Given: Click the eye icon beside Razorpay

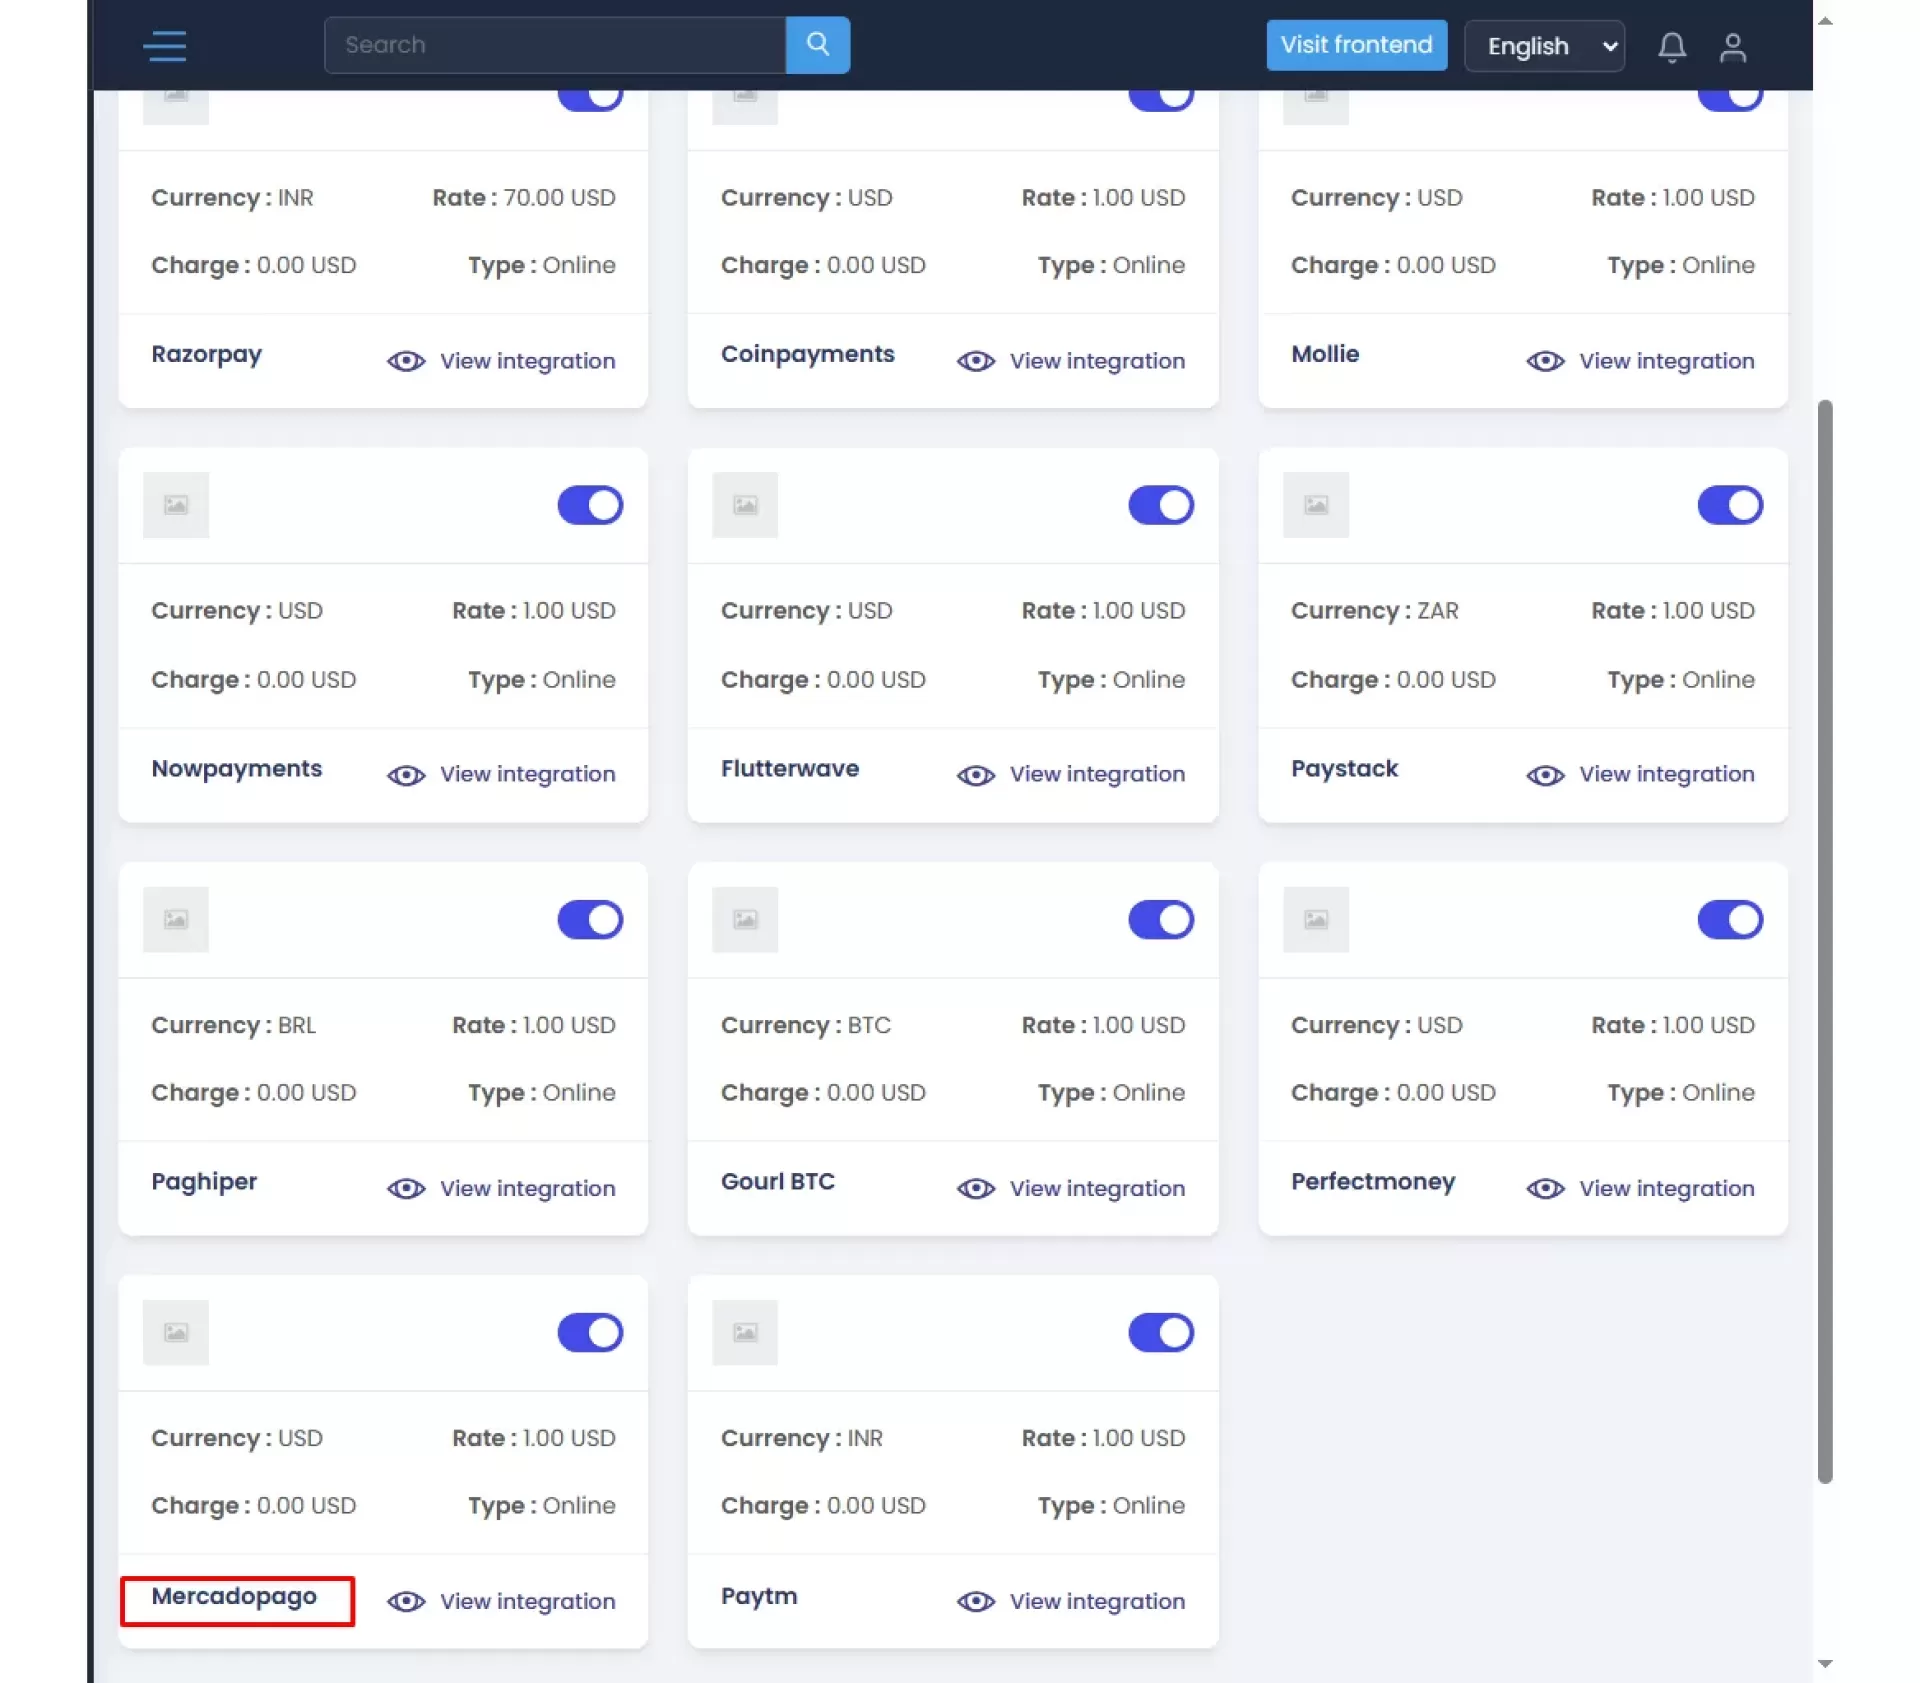Looking at the screenshot, I should pyautogui.click(x=406, y=361).
